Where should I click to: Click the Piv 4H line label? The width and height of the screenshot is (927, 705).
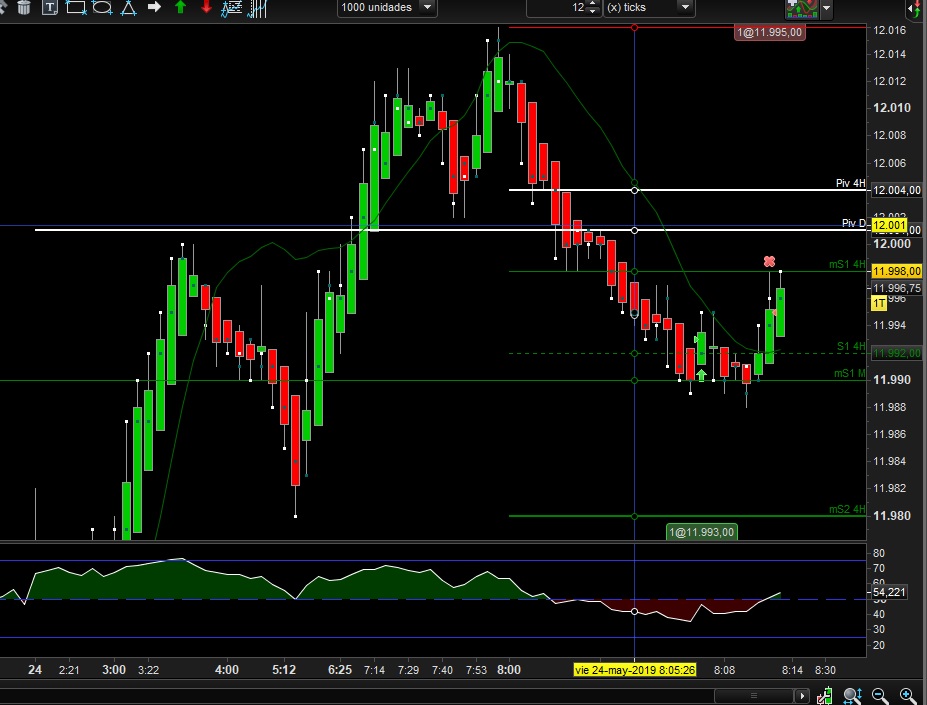click(x=850, y=183)
